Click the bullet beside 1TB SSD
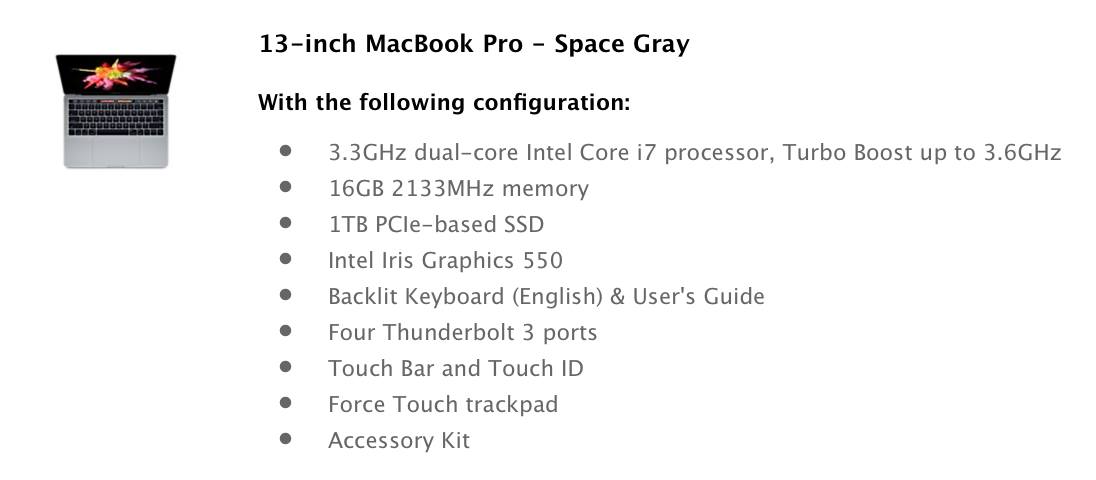 point(285,222)
